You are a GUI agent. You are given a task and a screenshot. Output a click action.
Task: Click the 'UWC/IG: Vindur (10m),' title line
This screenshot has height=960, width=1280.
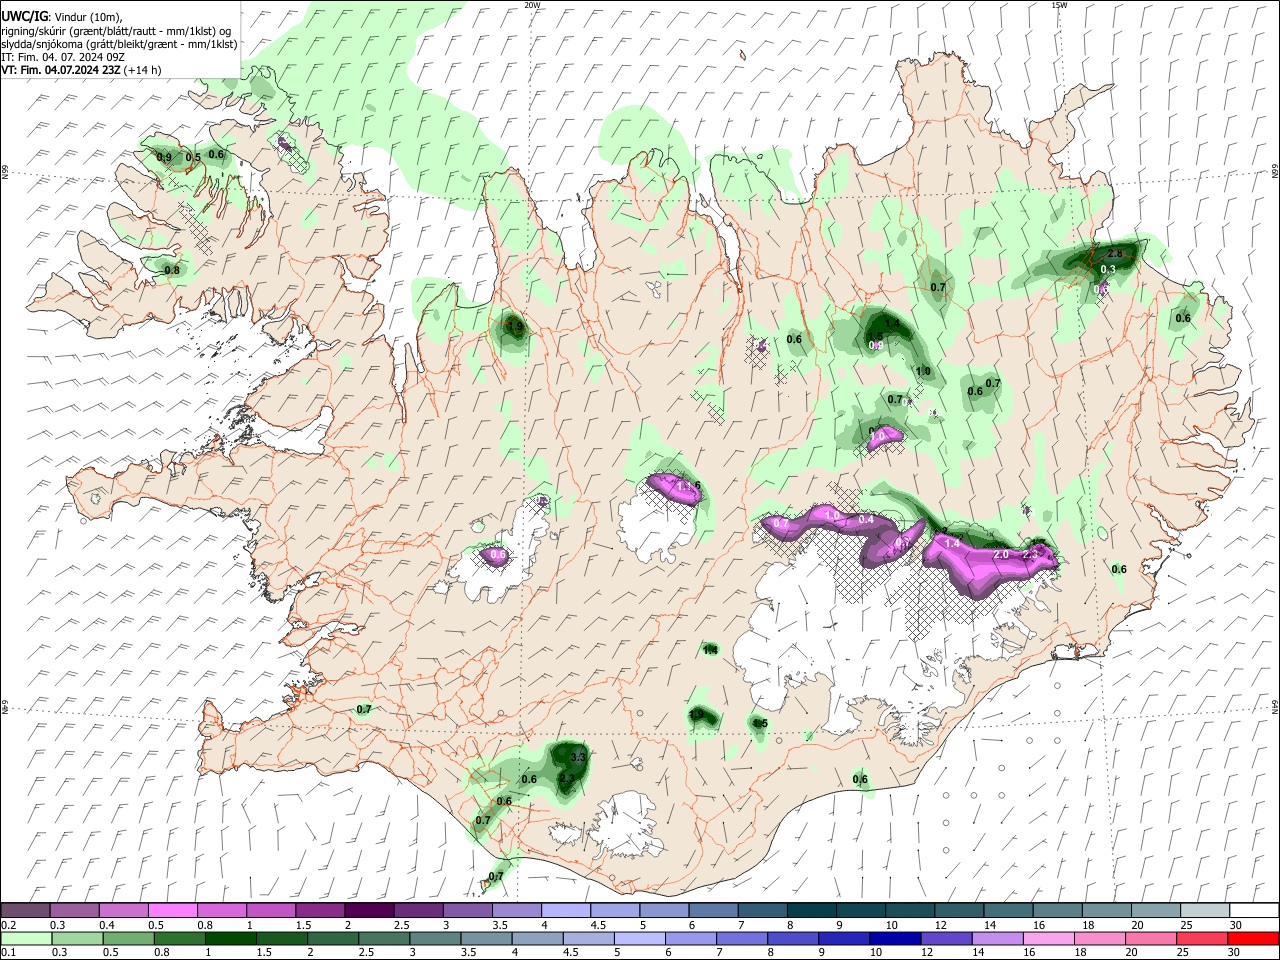point(61,18)
